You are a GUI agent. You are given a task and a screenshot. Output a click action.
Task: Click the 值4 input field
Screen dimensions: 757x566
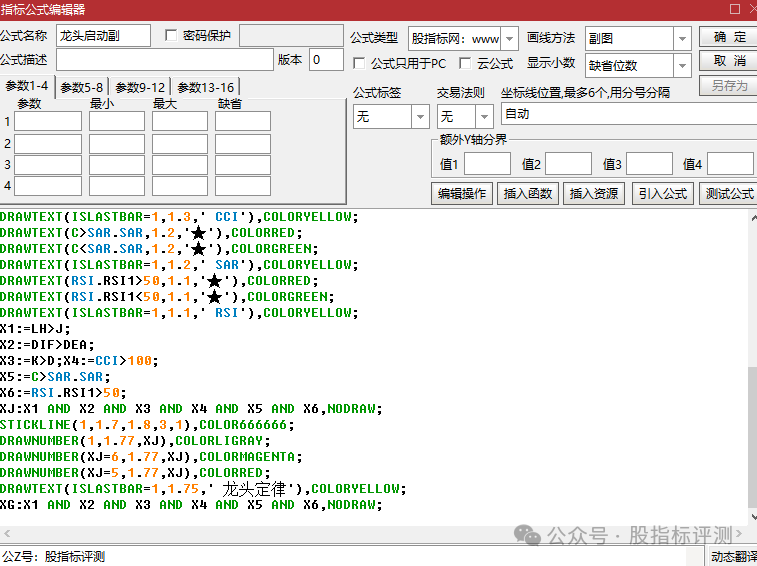point(730,164)
